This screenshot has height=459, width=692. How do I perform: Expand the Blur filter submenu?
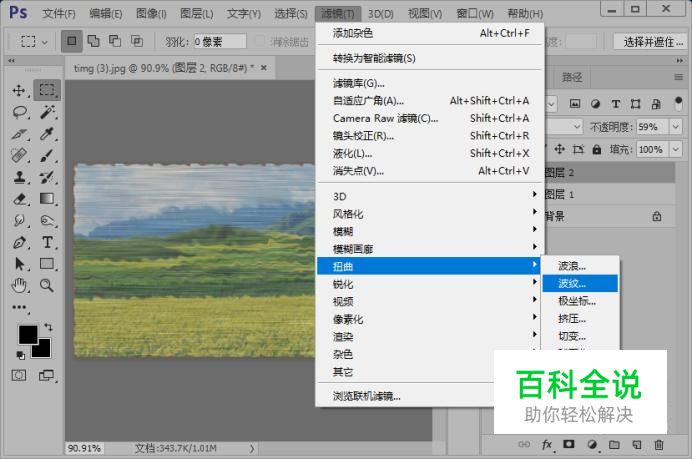(430, 231)
